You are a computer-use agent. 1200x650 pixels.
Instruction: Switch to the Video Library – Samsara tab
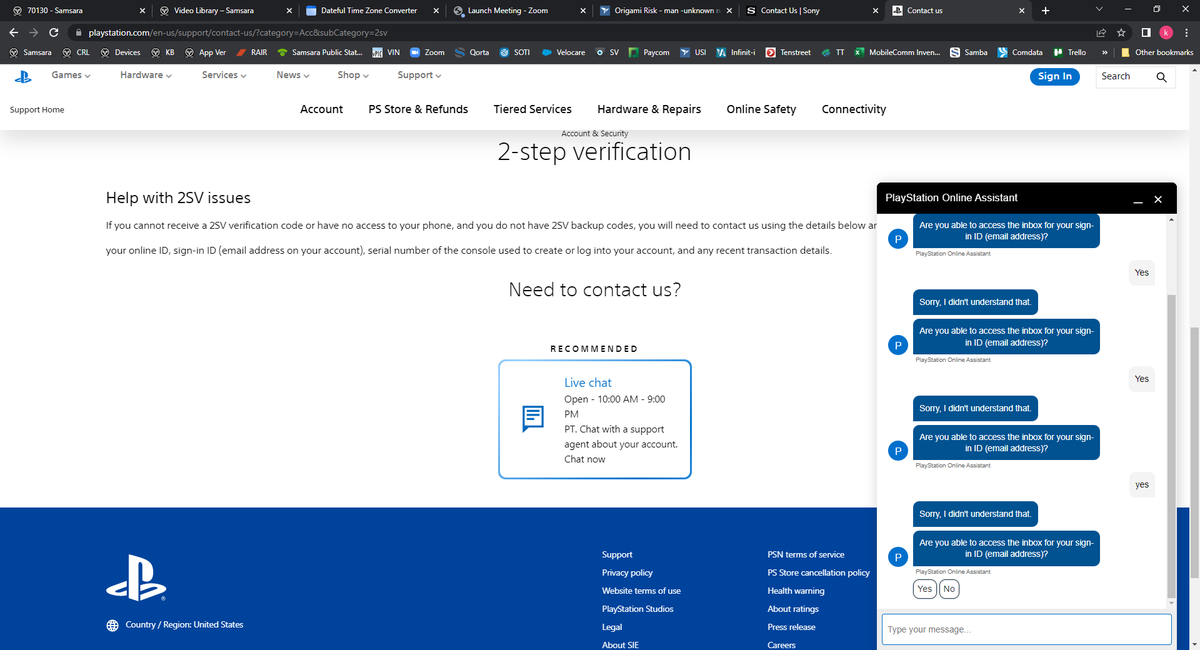(224, 10)
